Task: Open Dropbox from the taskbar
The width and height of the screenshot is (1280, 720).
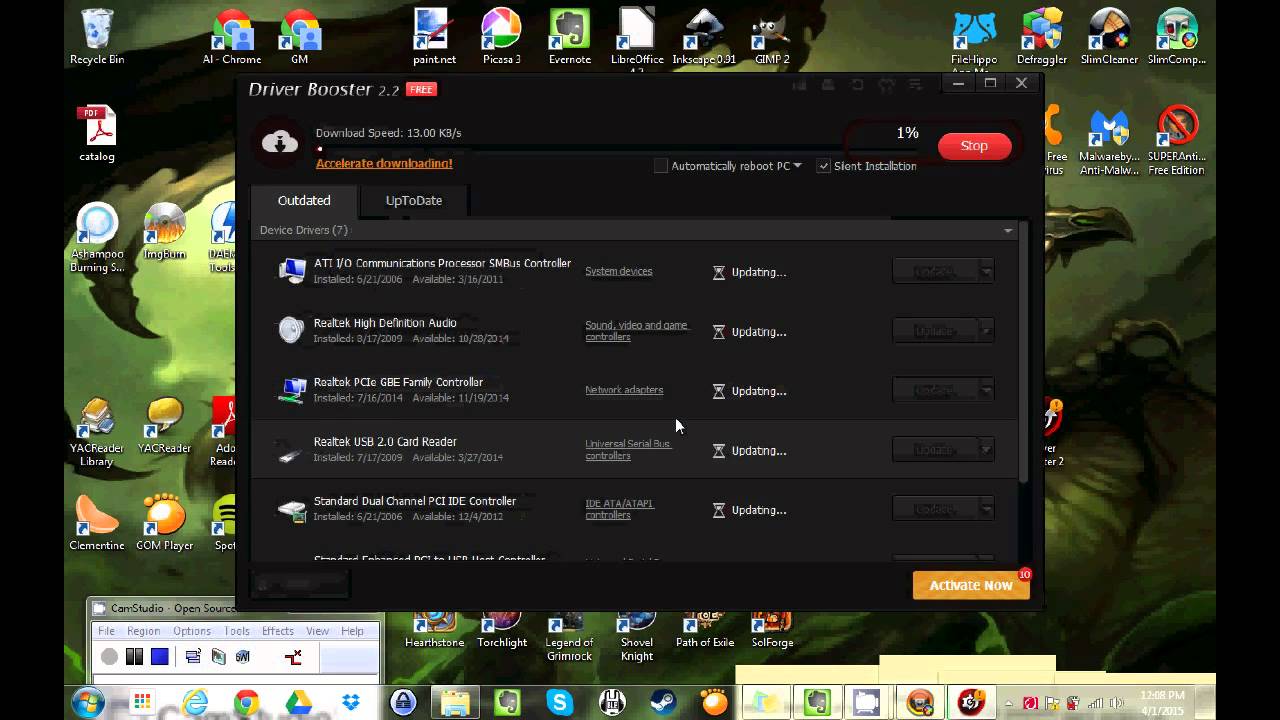Action: 350,702
